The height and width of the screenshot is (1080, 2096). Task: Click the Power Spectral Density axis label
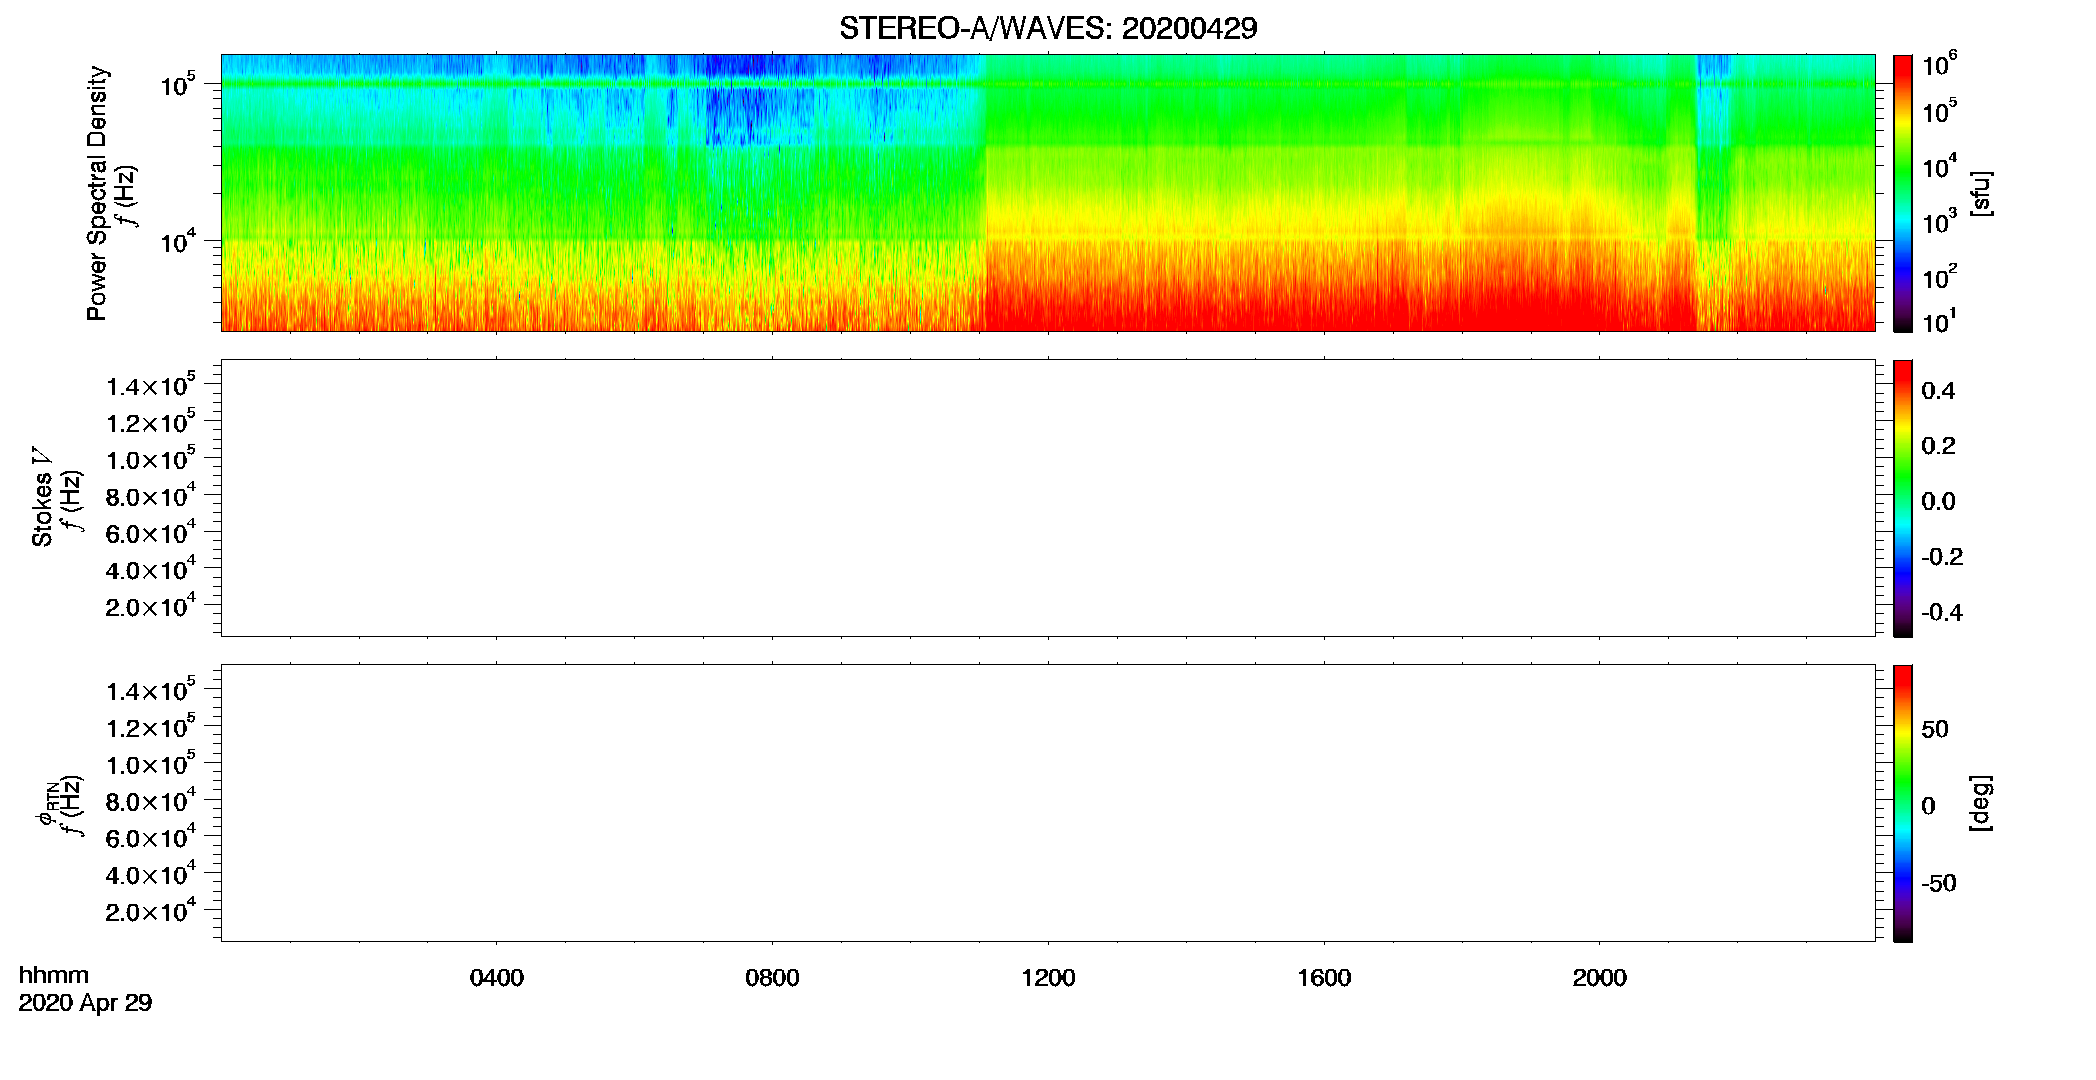[96, 193]
